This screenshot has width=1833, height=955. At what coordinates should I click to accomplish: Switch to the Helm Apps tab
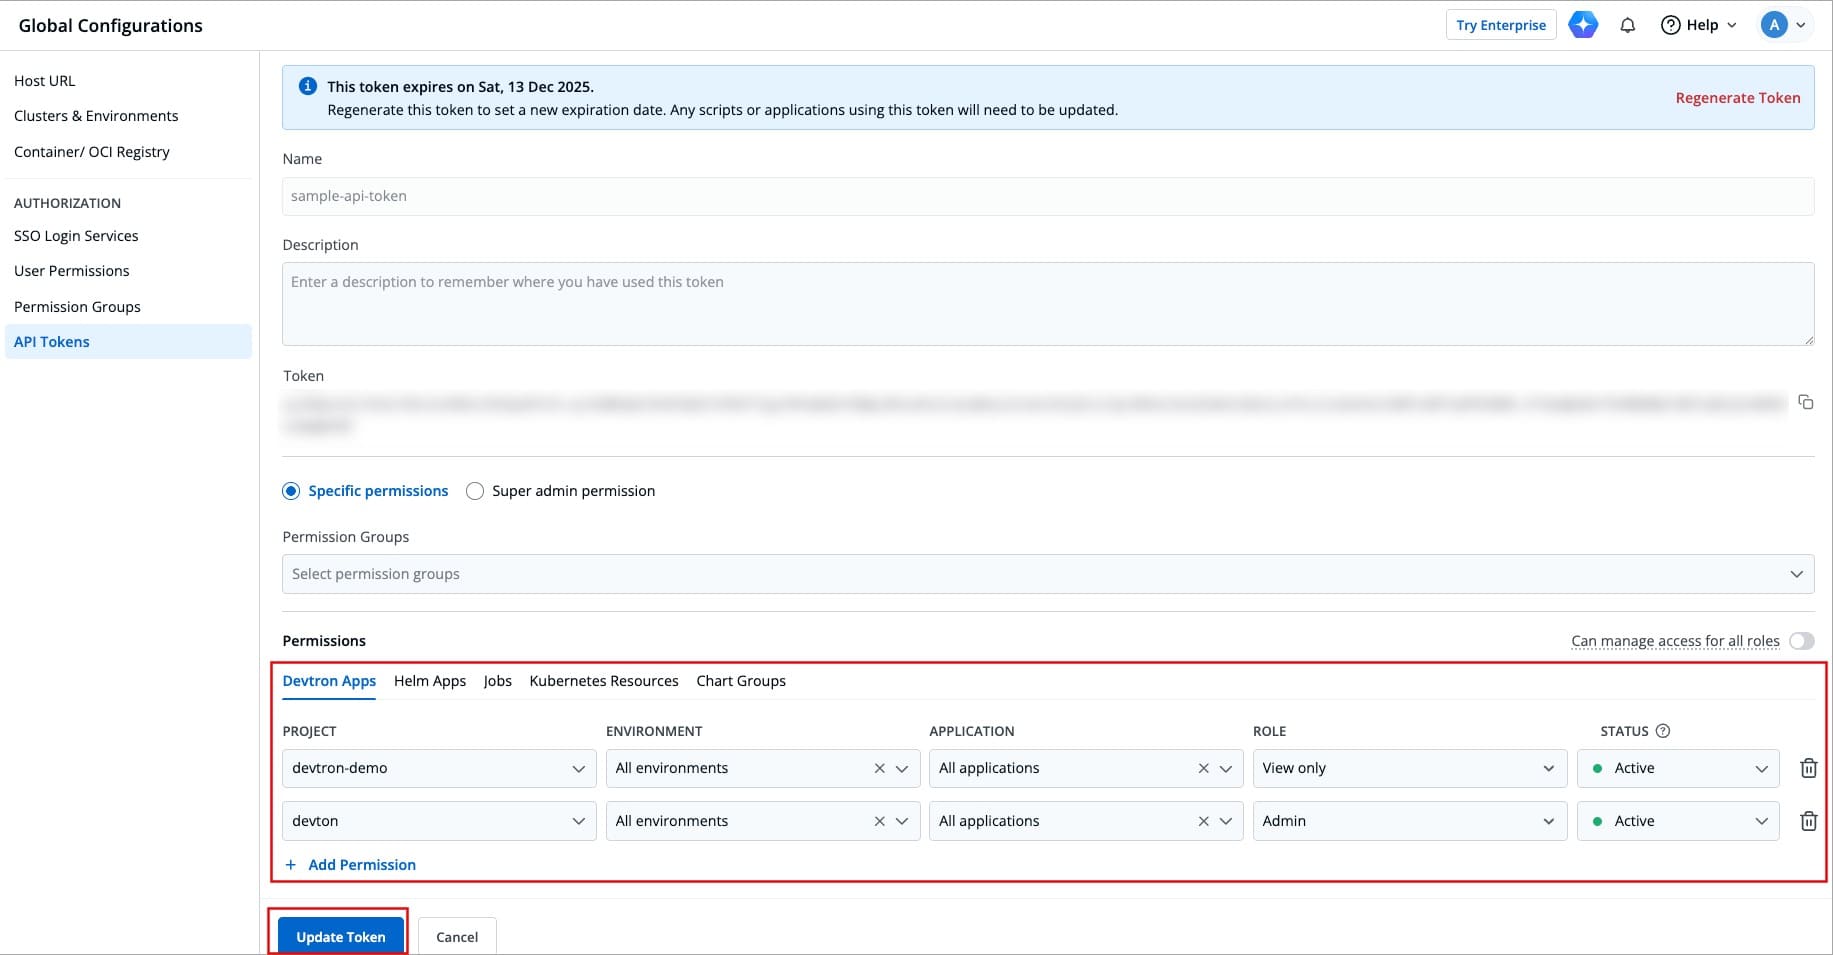coord(430,681)
